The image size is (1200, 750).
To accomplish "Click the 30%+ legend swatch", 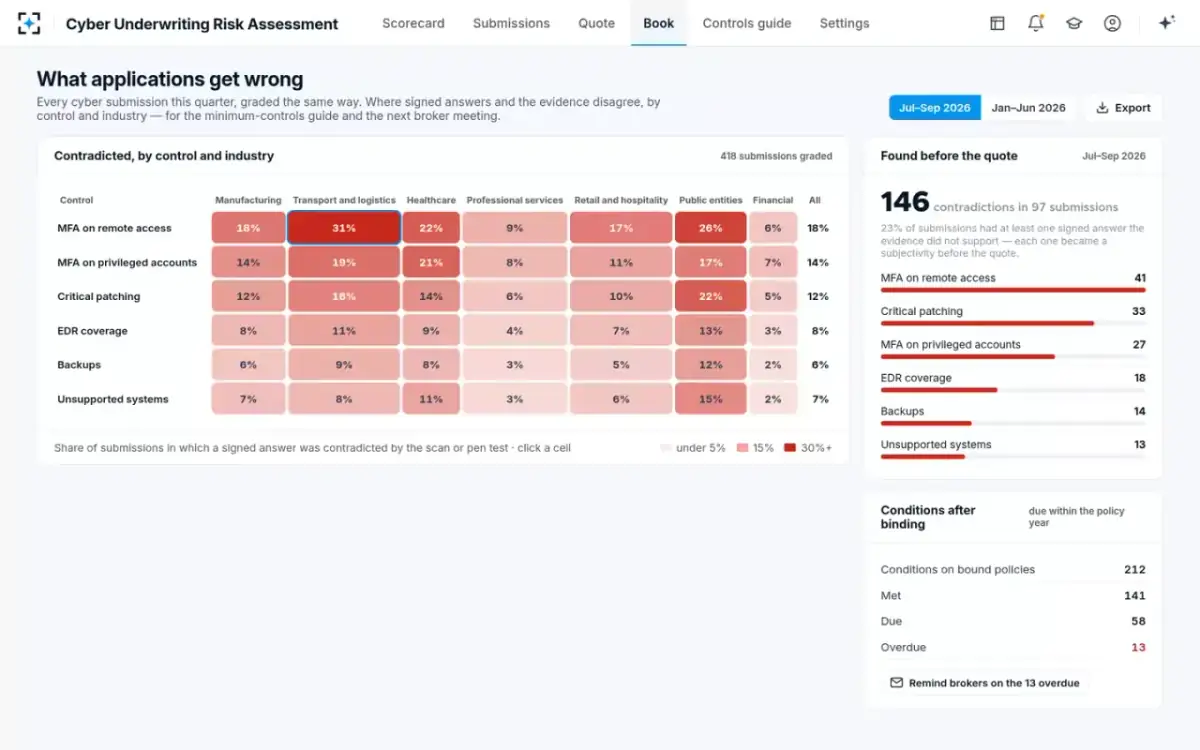I will pyautogui.click(x=790, y=448).
